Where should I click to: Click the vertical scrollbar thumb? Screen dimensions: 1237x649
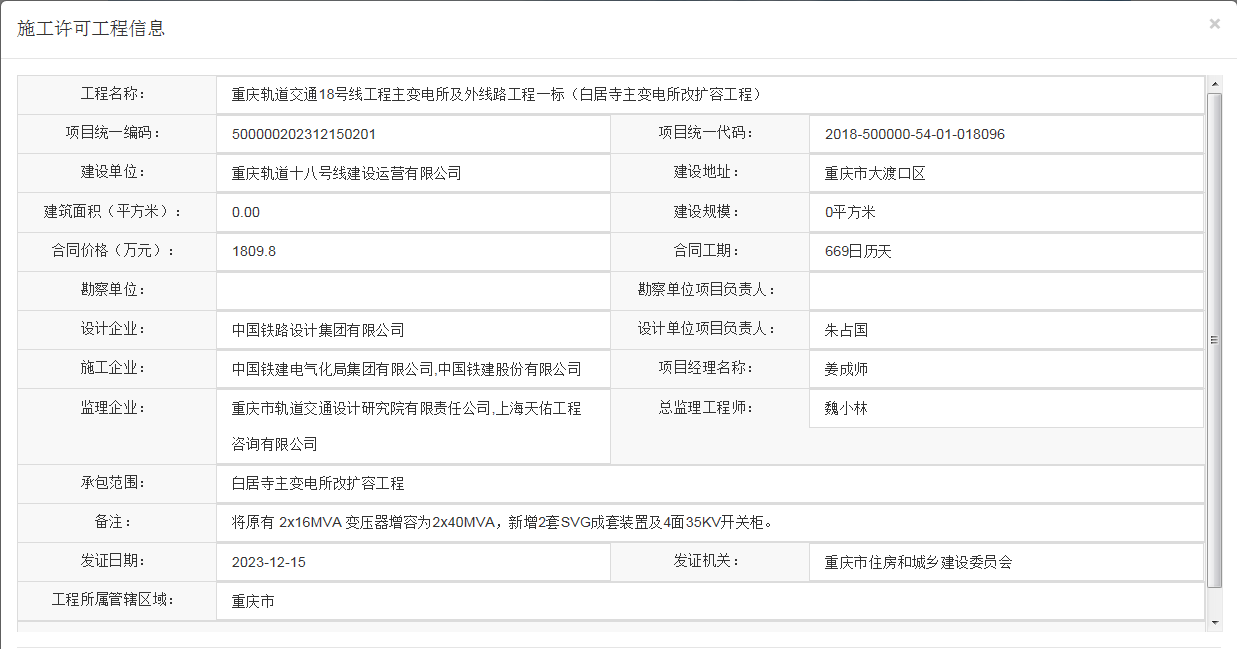(1215, 340)
